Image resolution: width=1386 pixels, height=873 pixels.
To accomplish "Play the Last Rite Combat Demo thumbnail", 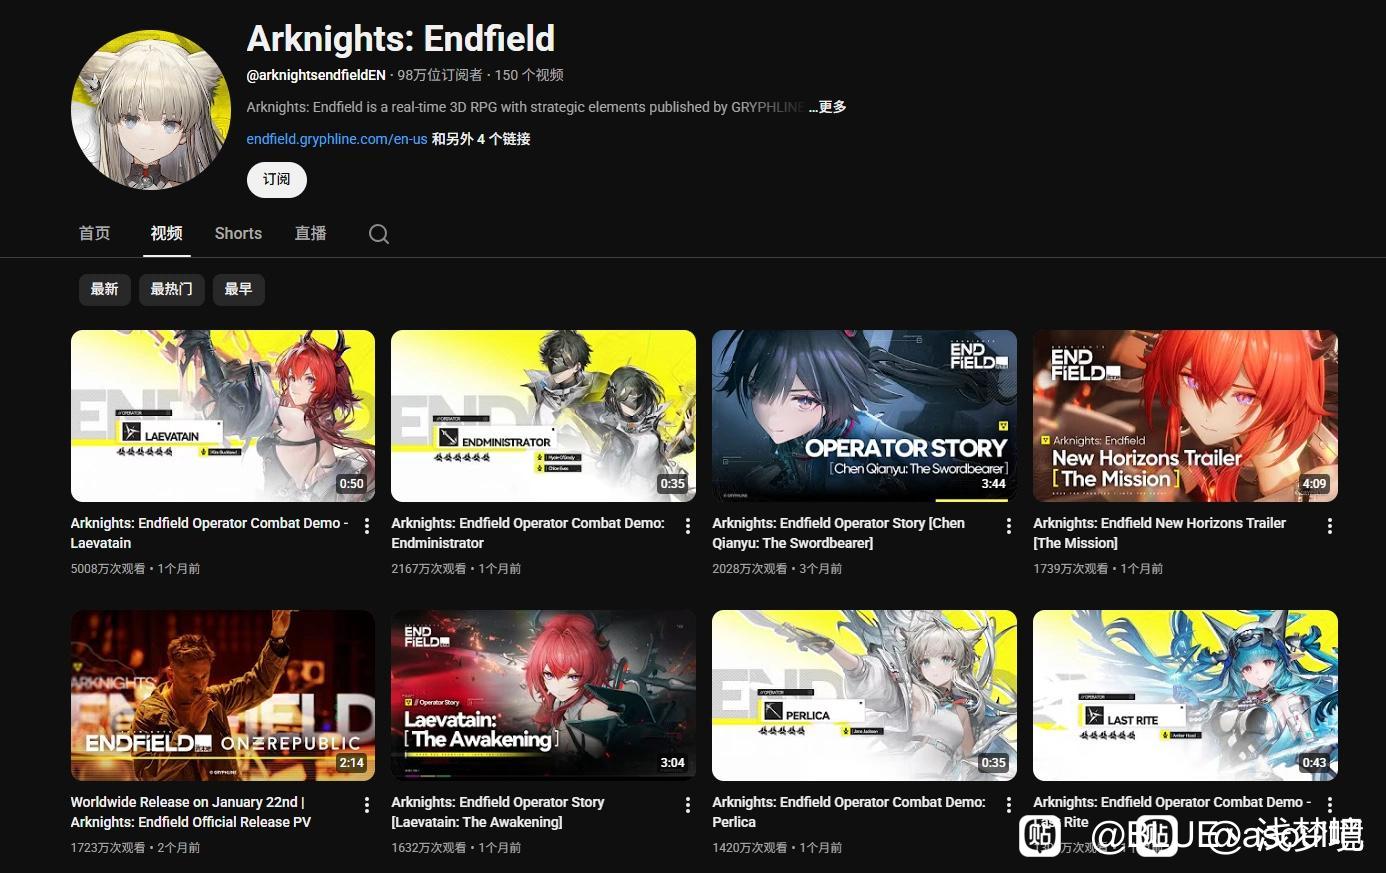I will pos(1185,696).
